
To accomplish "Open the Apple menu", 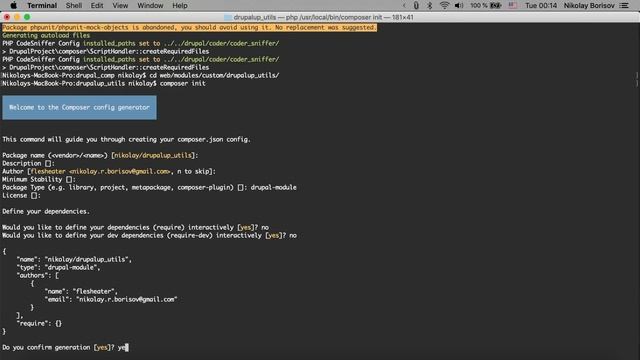I will [x=13, y=5].
